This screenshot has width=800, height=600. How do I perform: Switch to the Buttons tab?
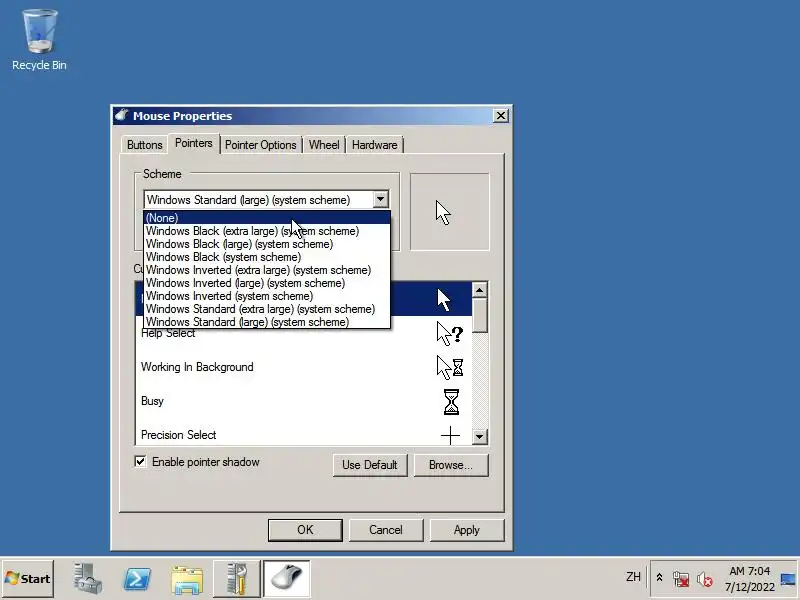click(x=144, y=145)
